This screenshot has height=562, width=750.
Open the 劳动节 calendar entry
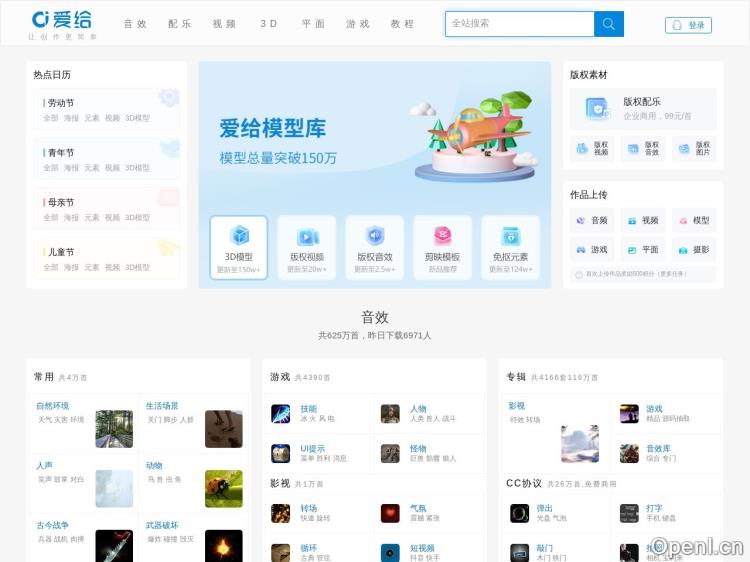59,103
